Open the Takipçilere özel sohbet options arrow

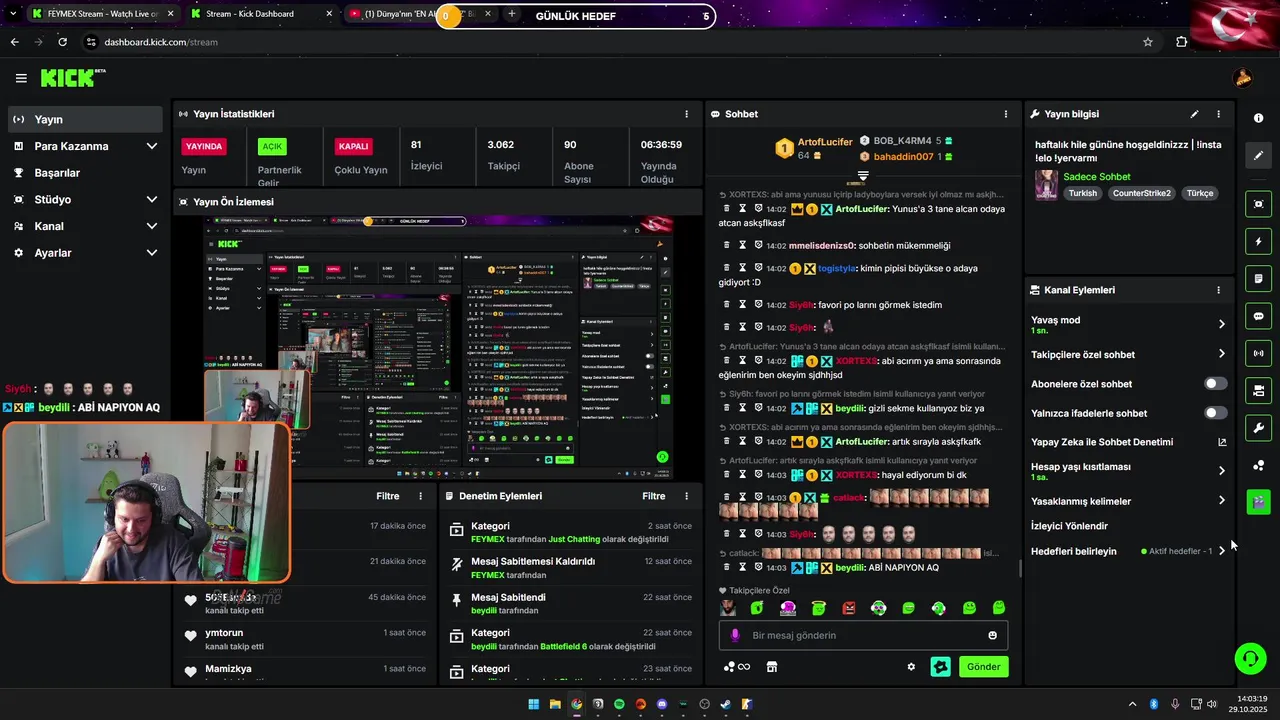(1221, 354)
